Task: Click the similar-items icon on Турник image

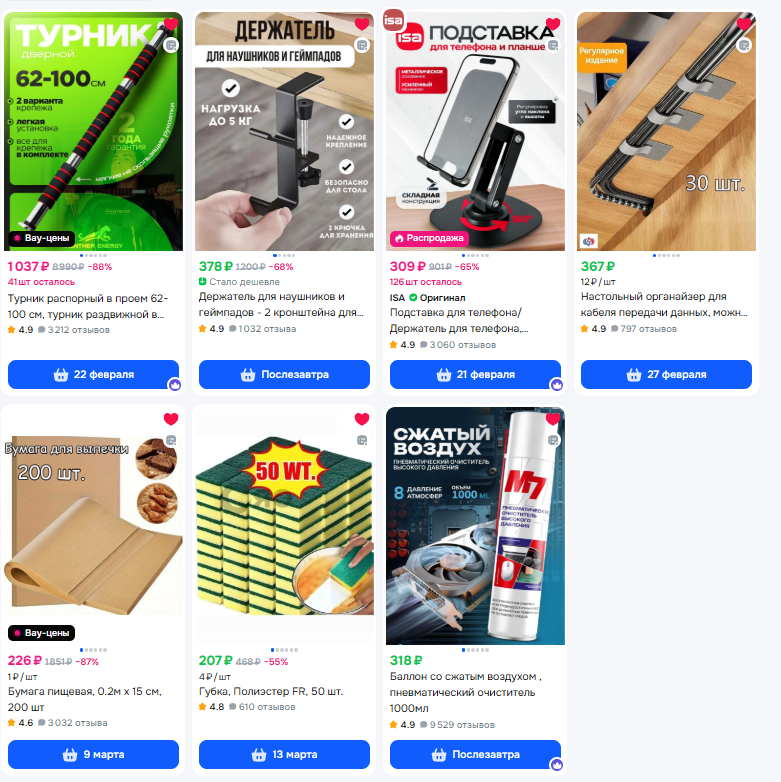Action: click(x=171, y=45)
